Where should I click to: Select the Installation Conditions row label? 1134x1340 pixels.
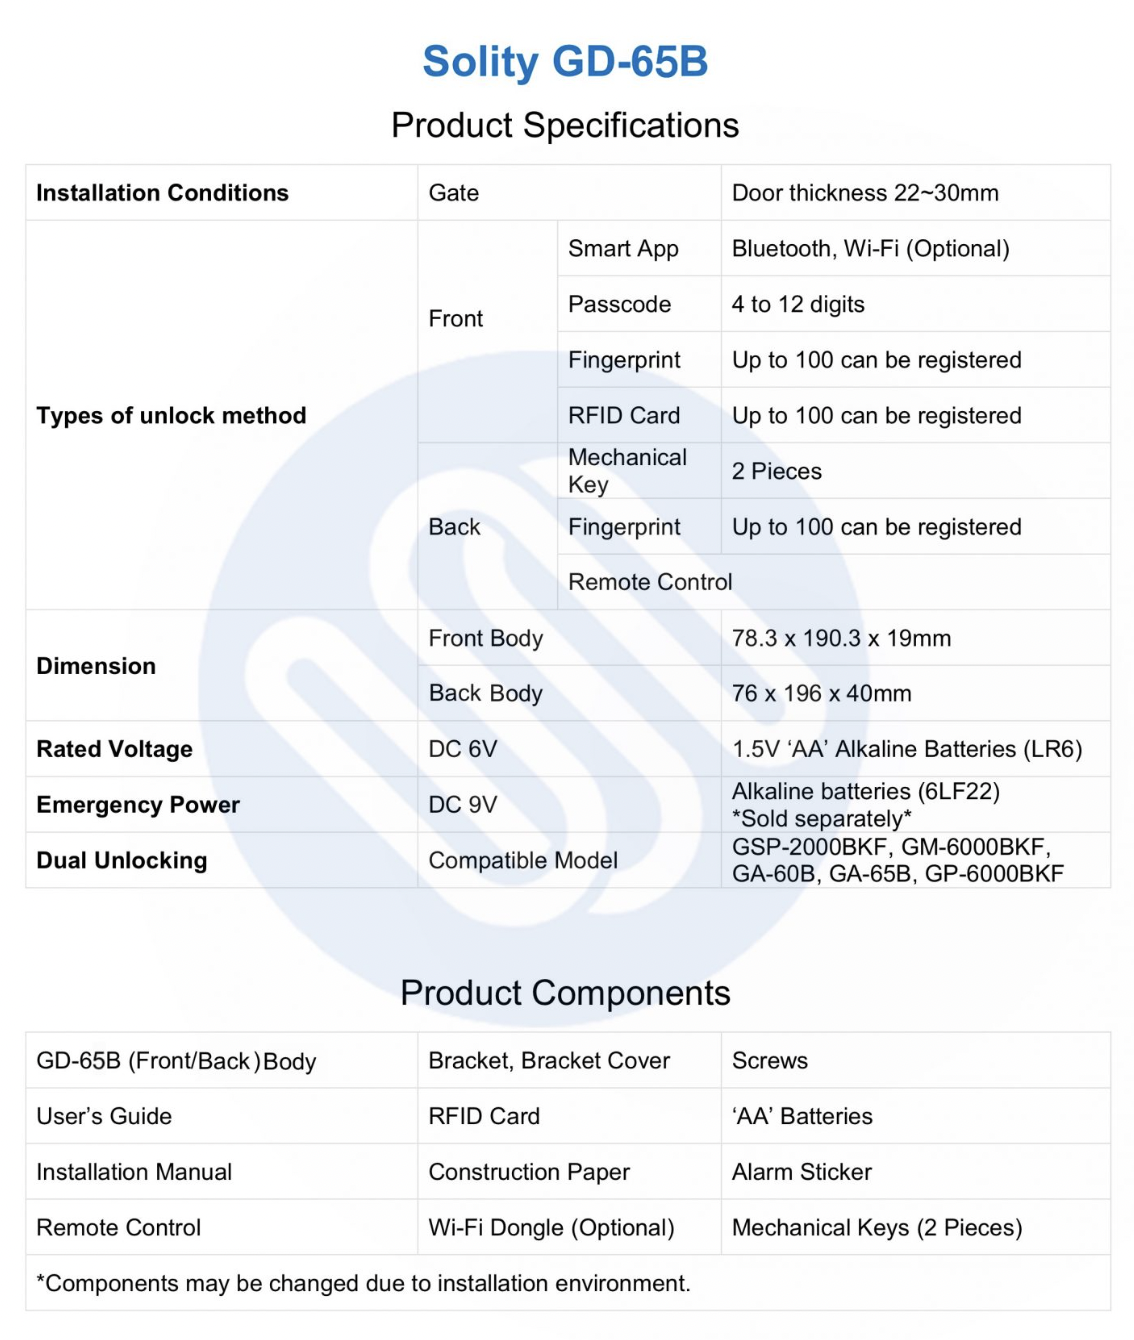click(x=162, y=193)
